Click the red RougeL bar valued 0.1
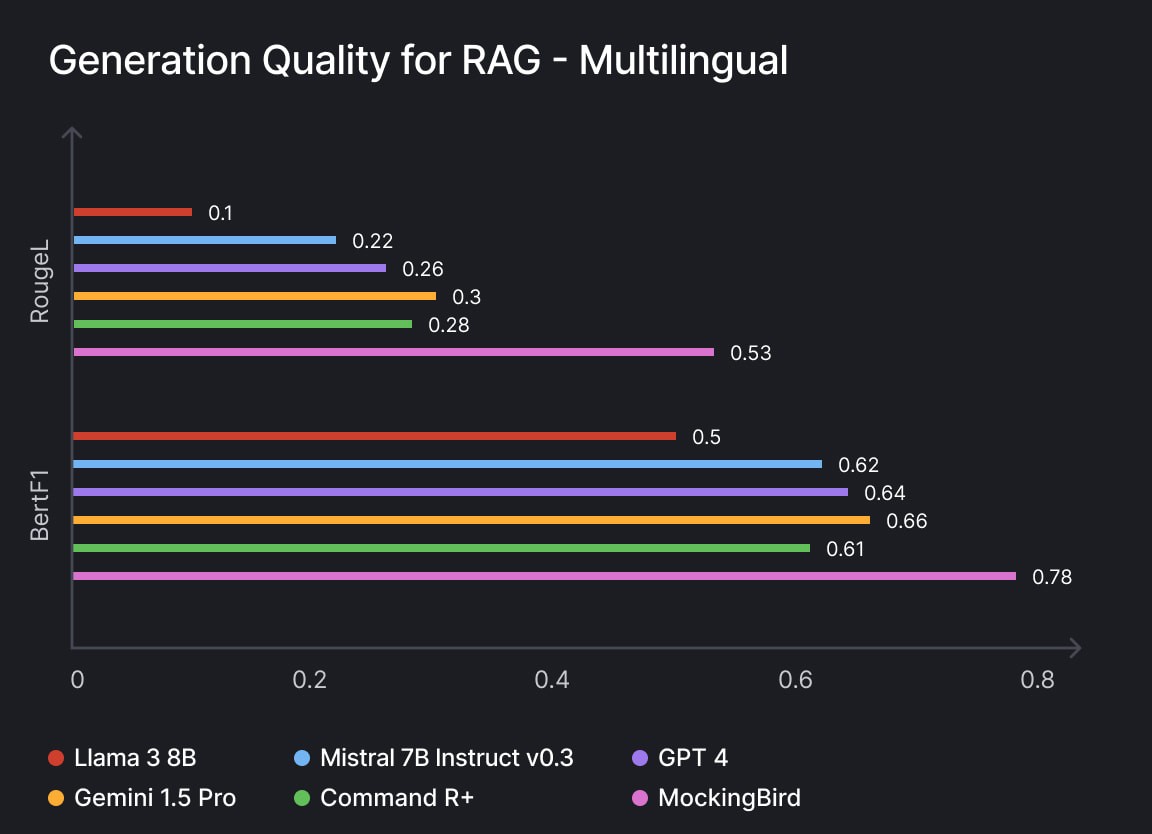This screenshot has height=834, width=1152. (x=133, y=212)
